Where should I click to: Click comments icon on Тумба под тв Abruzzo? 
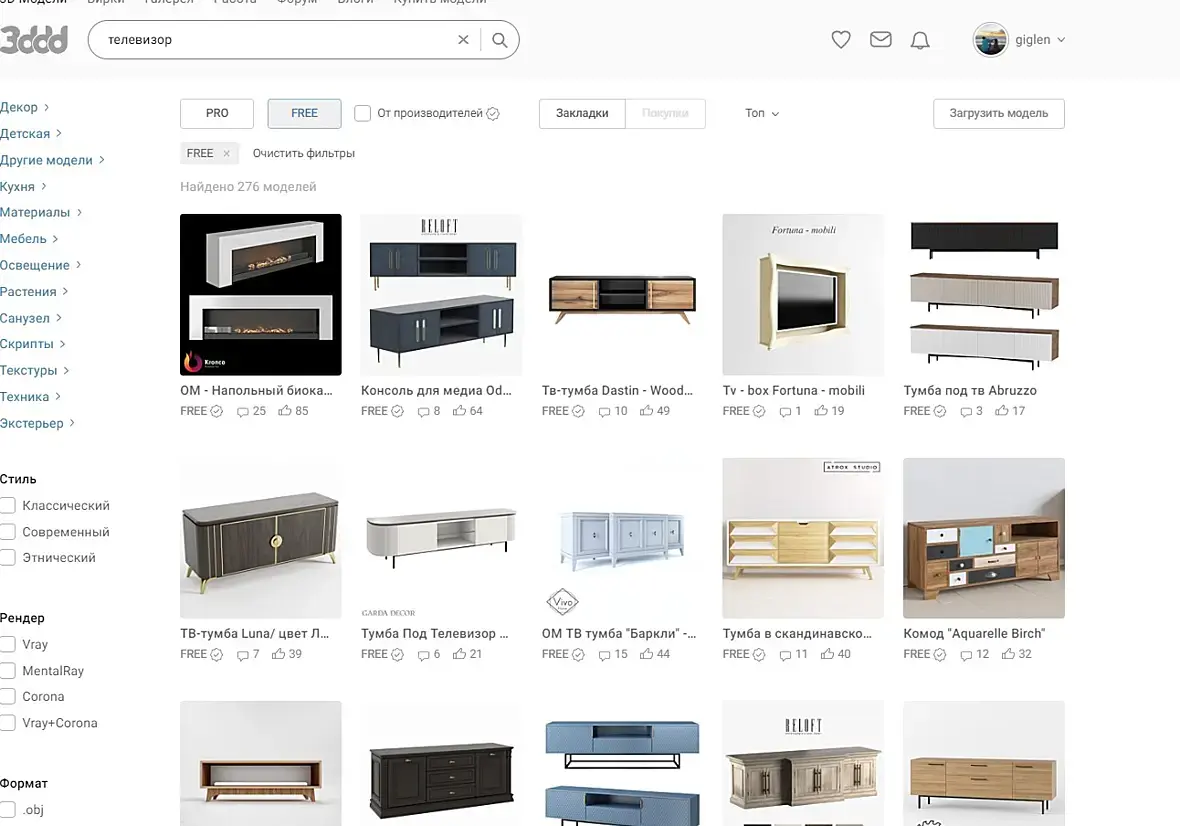(966, 411)
